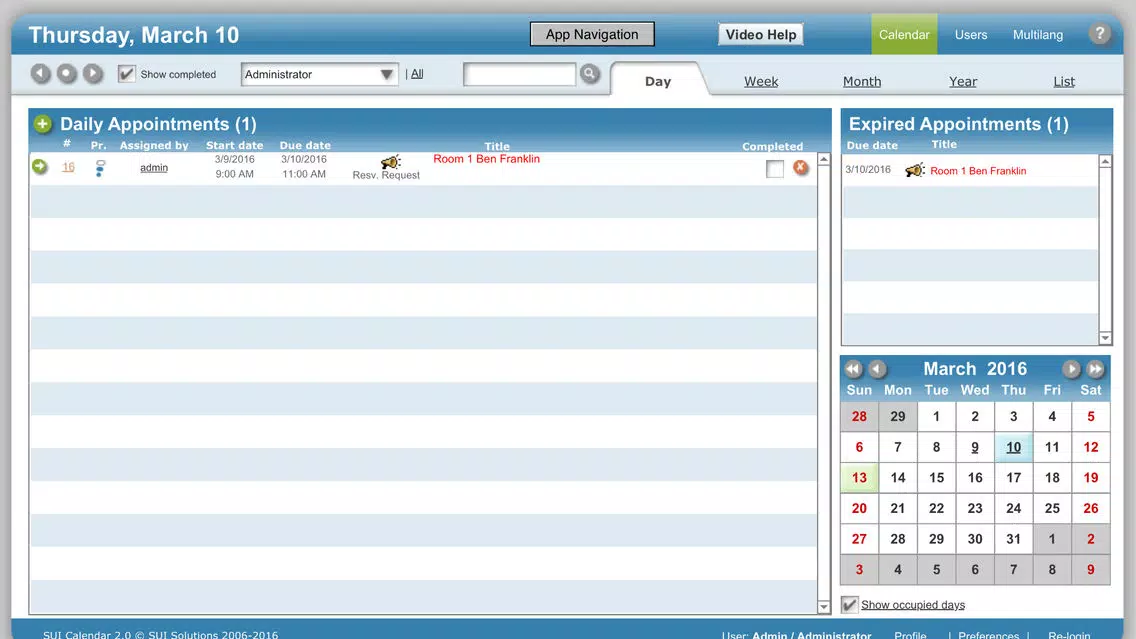Add new appointment with green plus
1136x639 pixels.
(x=43, y=124)
